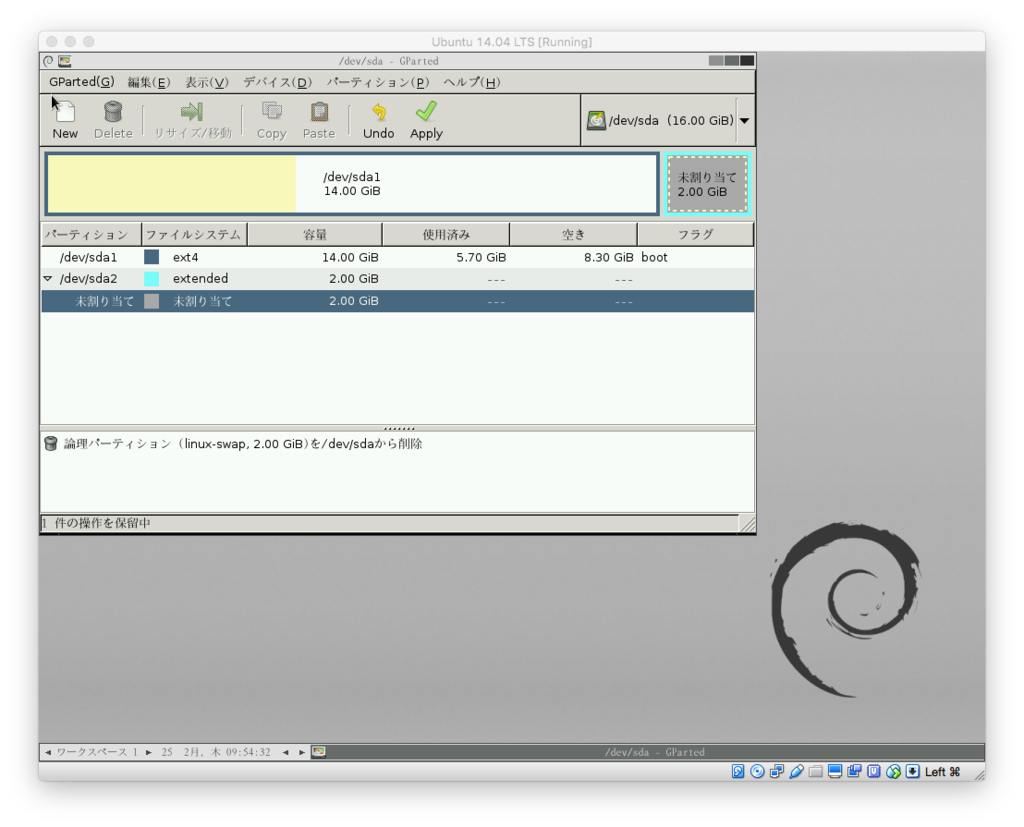This screenshot has width=1024, height=827.
Task: Click the 空き column header
Action: [x=573, y=235]
